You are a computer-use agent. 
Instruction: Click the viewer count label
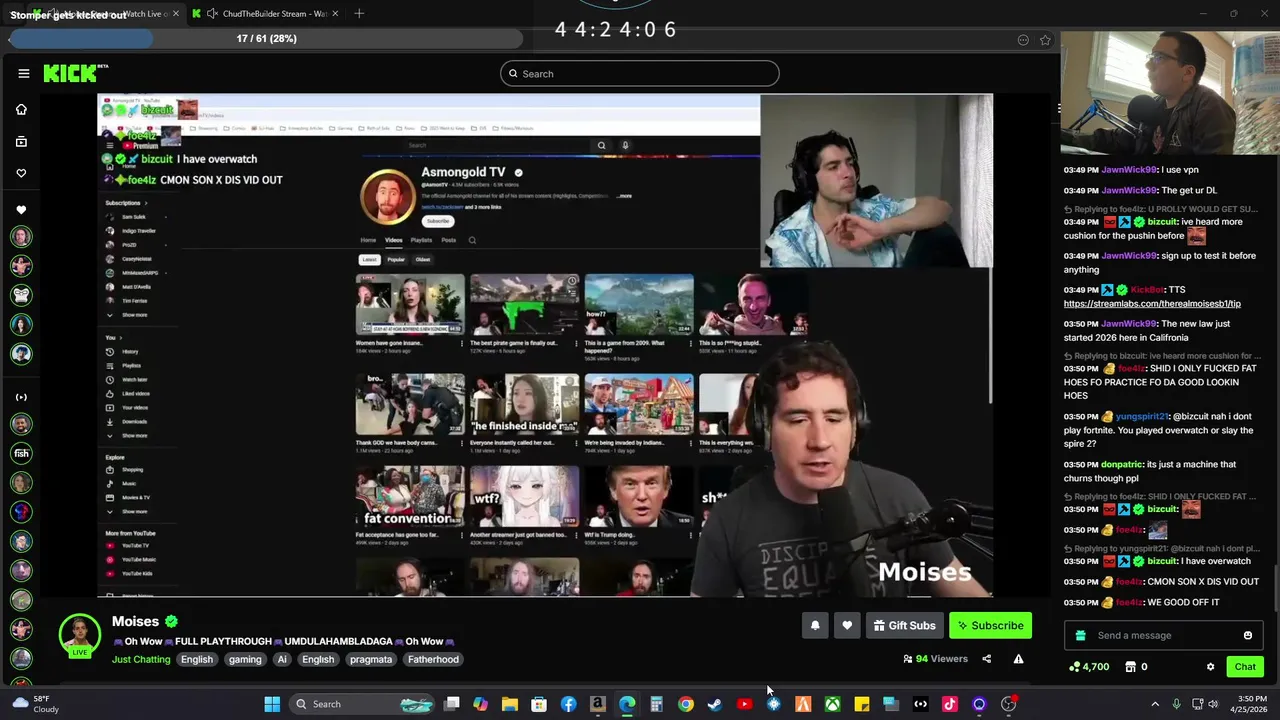pos(936,659)
